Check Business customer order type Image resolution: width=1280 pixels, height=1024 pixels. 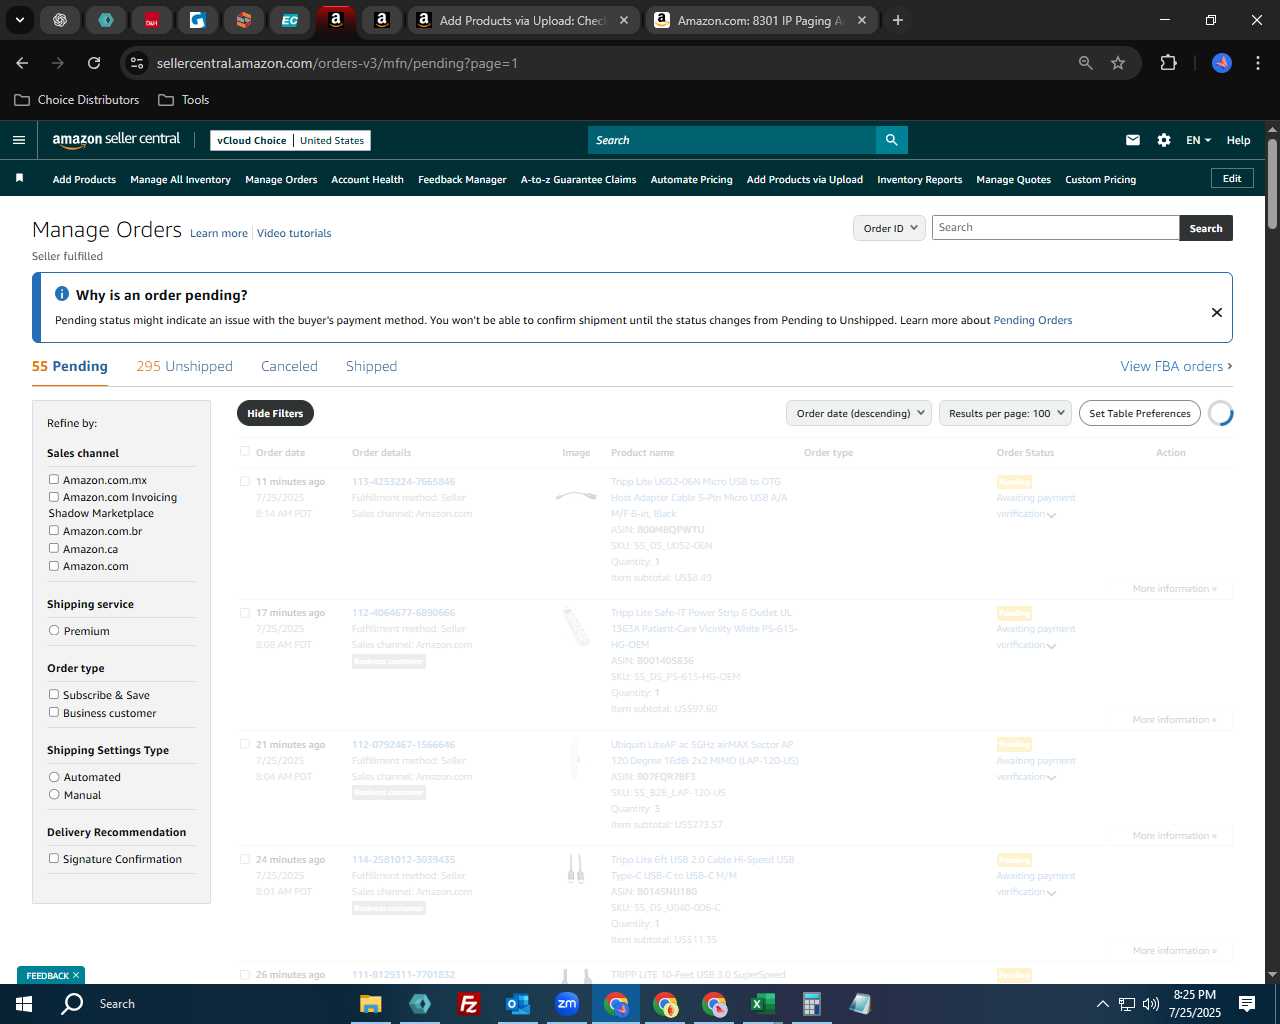coord(54,713)
